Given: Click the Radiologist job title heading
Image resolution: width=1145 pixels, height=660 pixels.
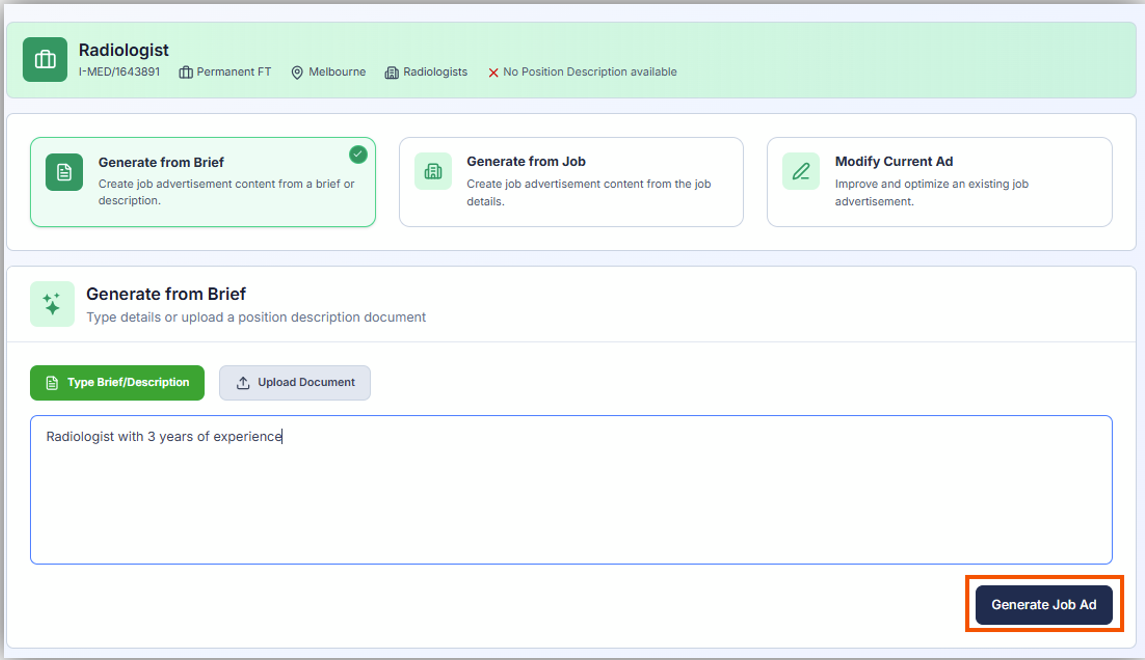Looking at the screenshot, I should 124,50.
